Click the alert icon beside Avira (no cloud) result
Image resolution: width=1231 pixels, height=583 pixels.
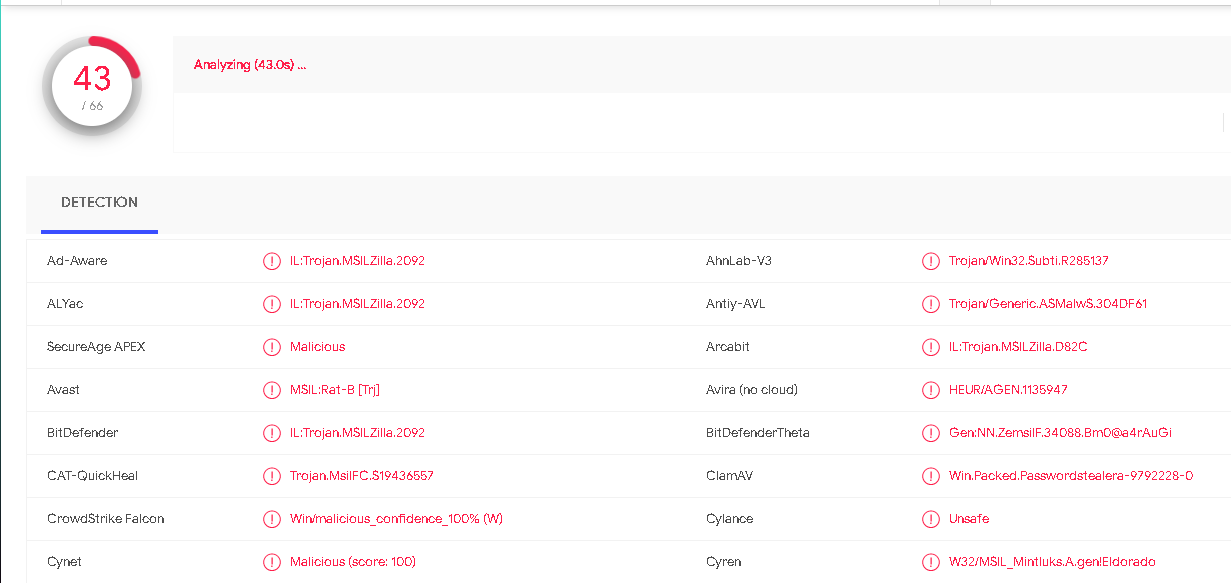930,390
